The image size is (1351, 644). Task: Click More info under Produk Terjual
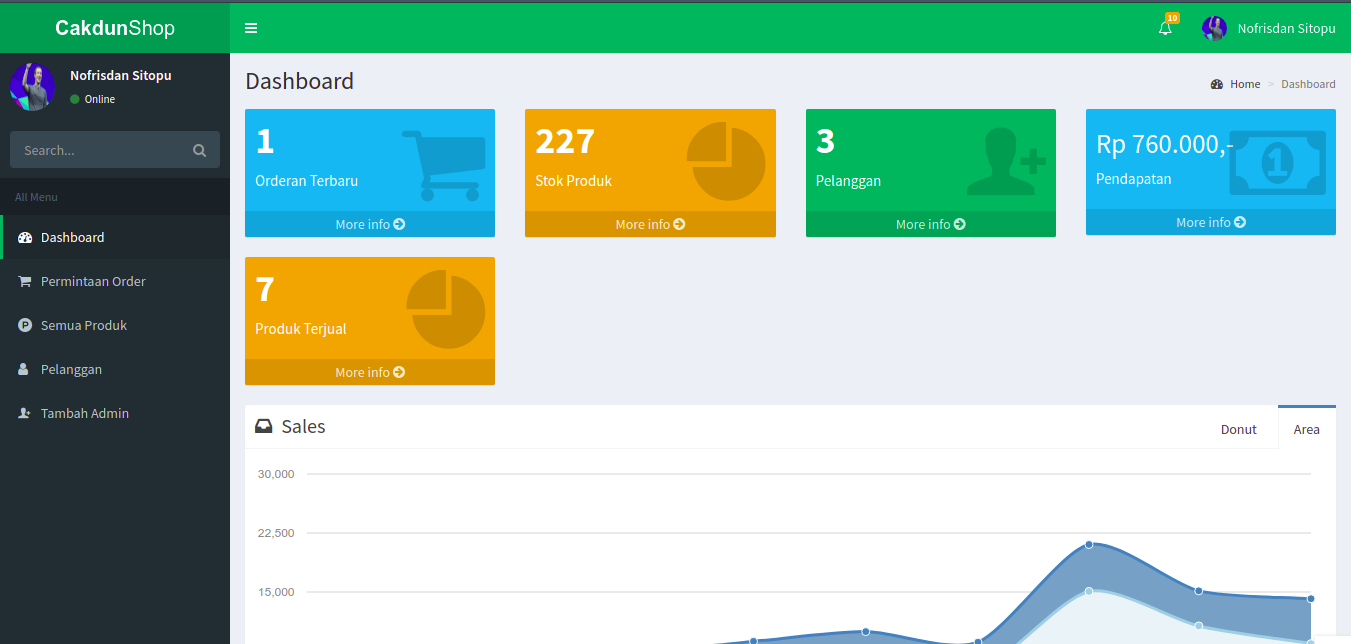pyautogui.click(x=370, y=372)
